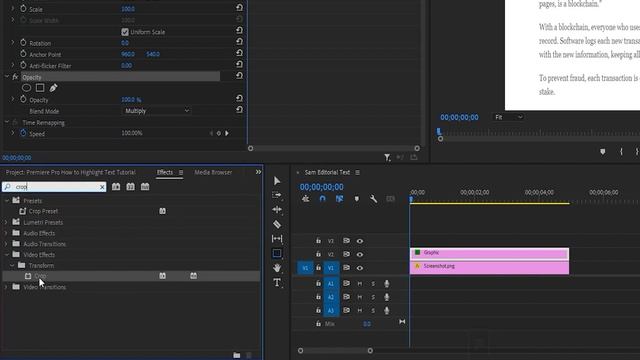The width and height of the screenshot is (640, 360).
Task: Select free draw bezier pen mask
Action: click(x=53, y=87)
